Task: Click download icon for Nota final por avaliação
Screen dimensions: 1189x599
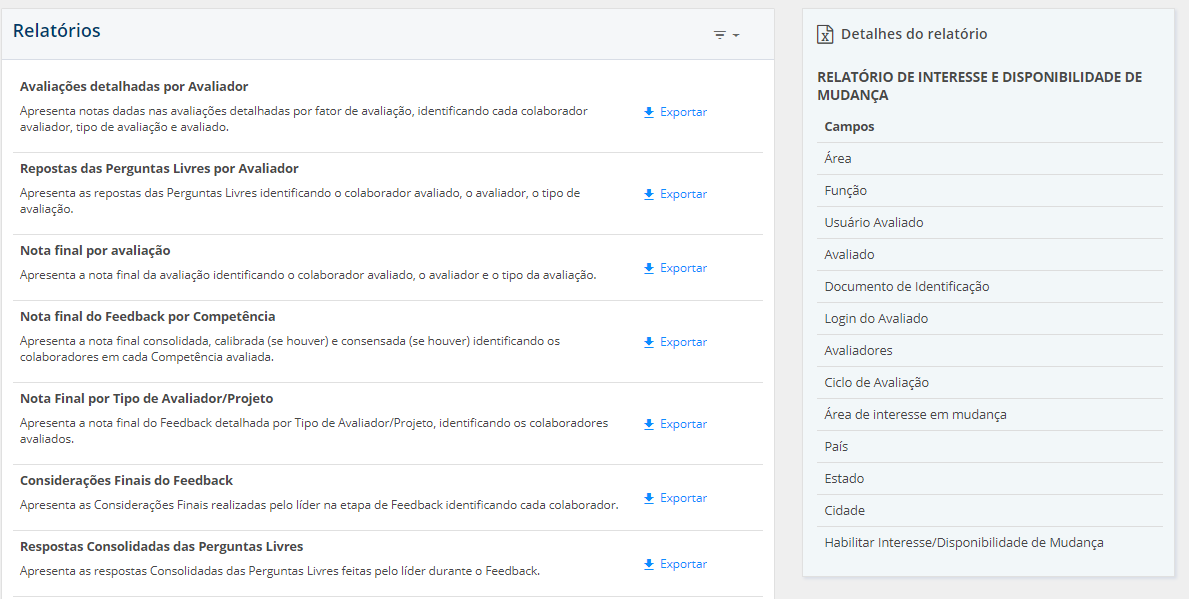Action: tap(649, 268)
